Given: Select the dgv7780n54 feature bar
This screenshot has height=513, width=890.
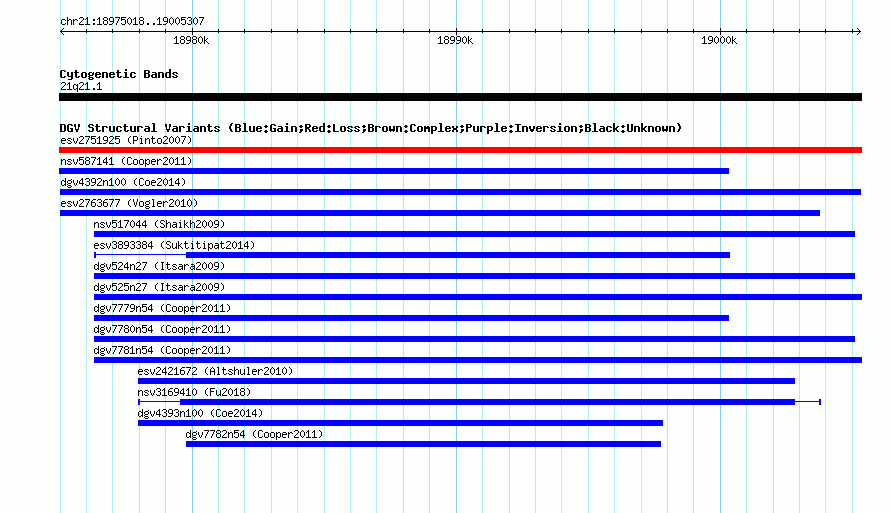Looking at the screenshot, I should click(475, 339).
